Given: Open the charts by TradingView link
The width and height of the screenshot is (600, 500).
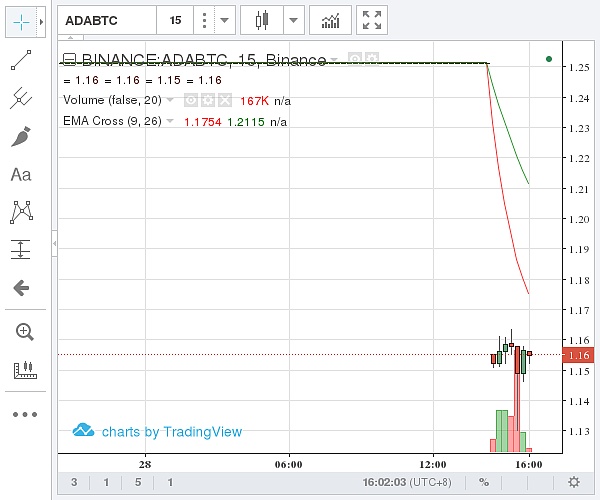Looking at the screenshot, I should tap(157, 431).
